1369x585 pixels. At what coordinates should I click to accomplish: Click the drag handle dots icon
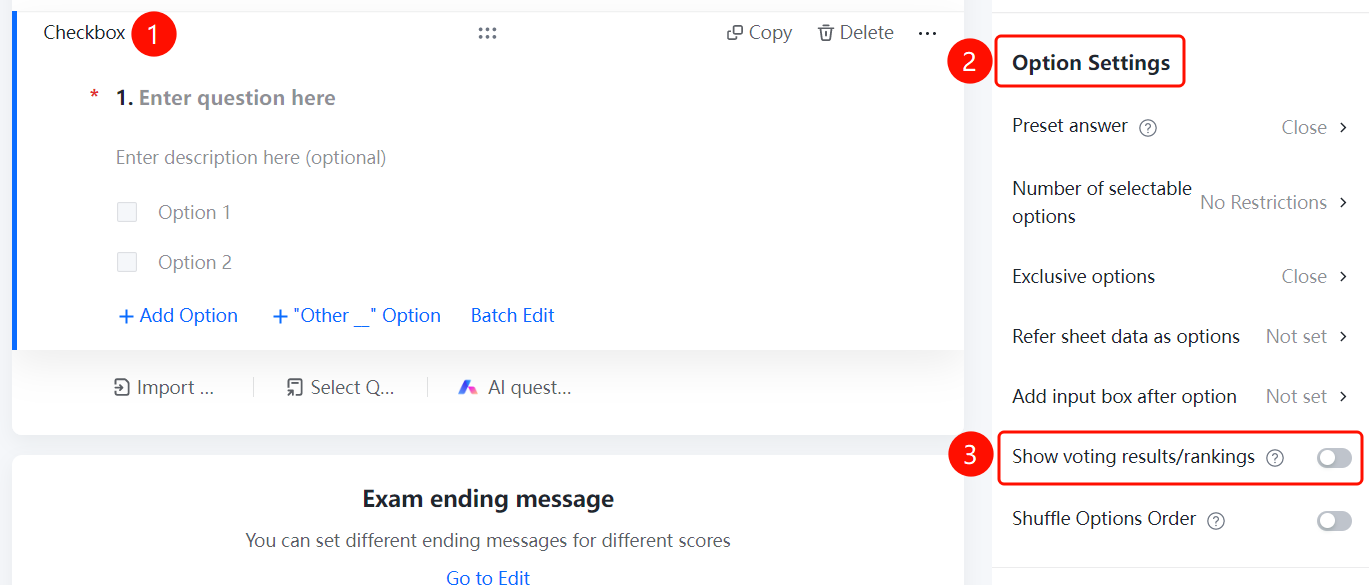coord(487,33)
